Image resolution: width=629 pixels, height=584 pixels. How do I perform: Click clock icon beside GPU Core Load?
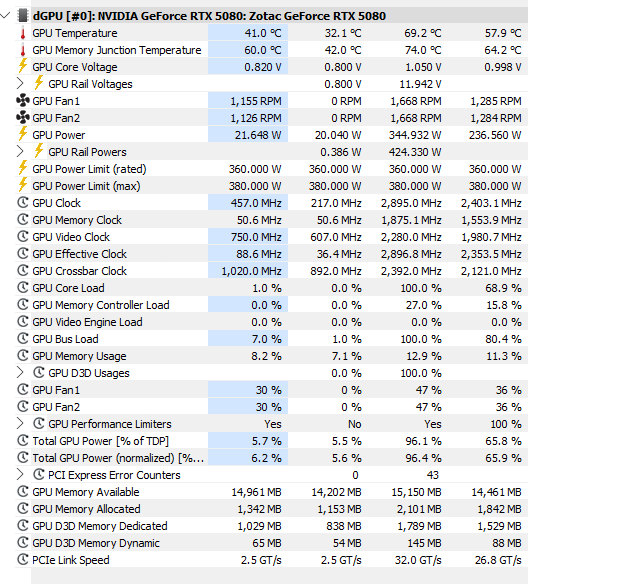(x=23, y=288)
